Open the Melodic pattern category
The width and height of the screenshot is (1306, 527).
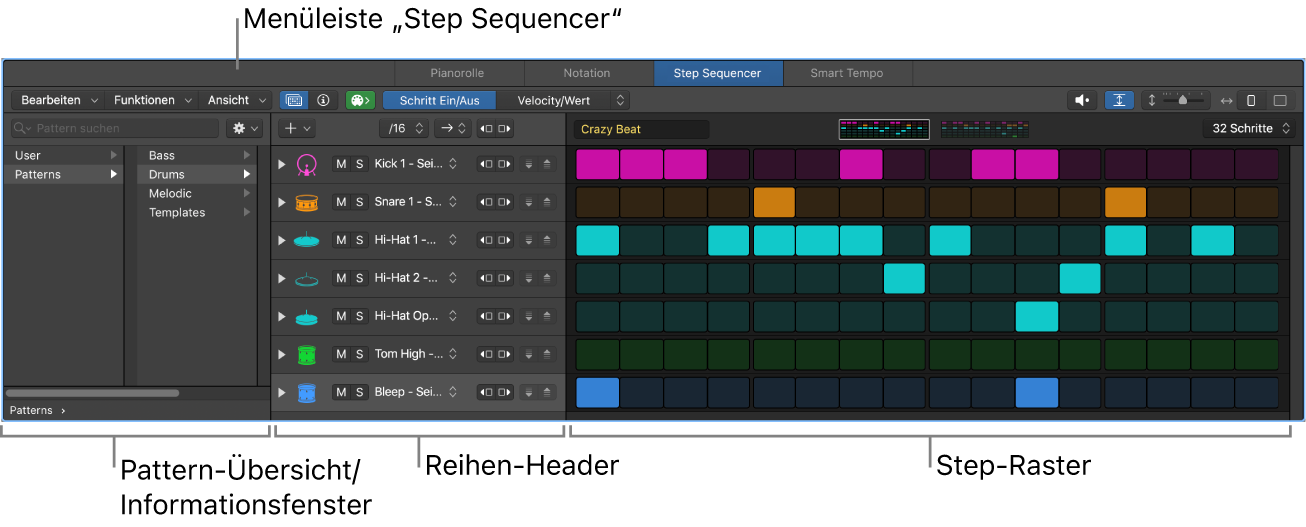click(x=195, y=193)
